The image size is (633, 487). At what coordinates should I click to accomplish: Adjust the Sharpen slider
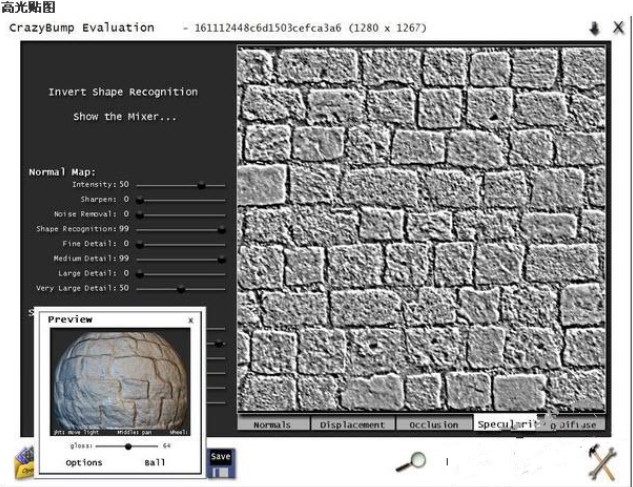point(181,200)
